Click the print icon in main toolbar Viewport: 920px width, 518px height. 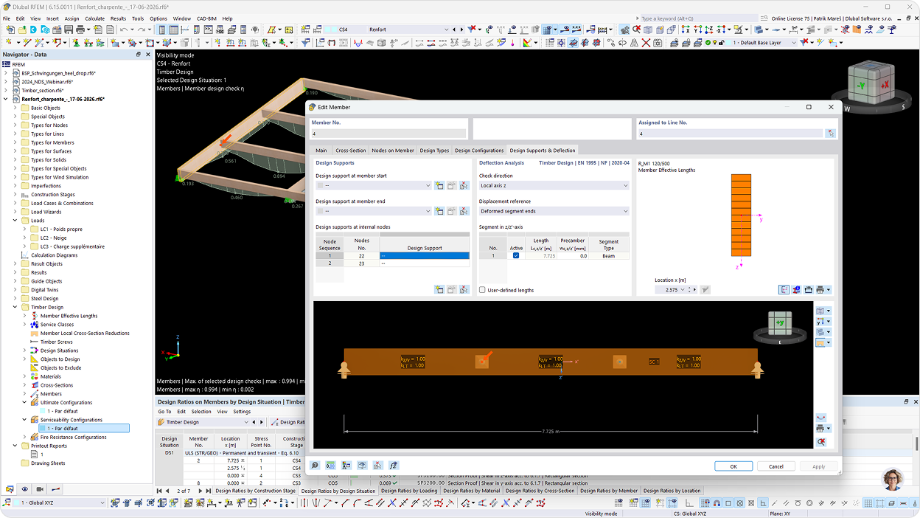click(x=80, y=29)
